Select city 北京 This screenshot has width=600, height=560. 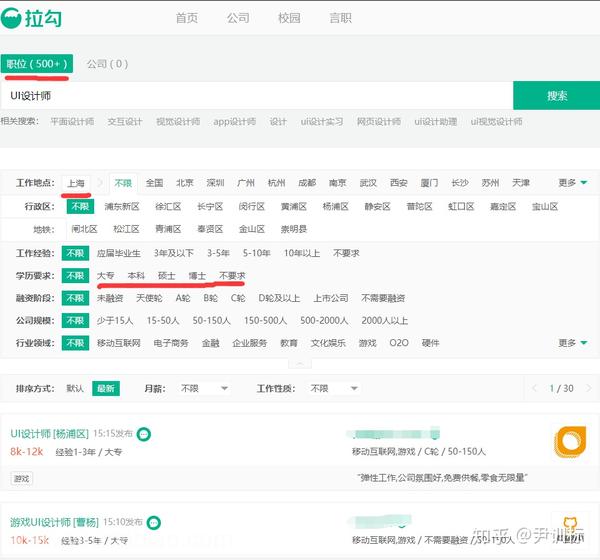(185, 183)
